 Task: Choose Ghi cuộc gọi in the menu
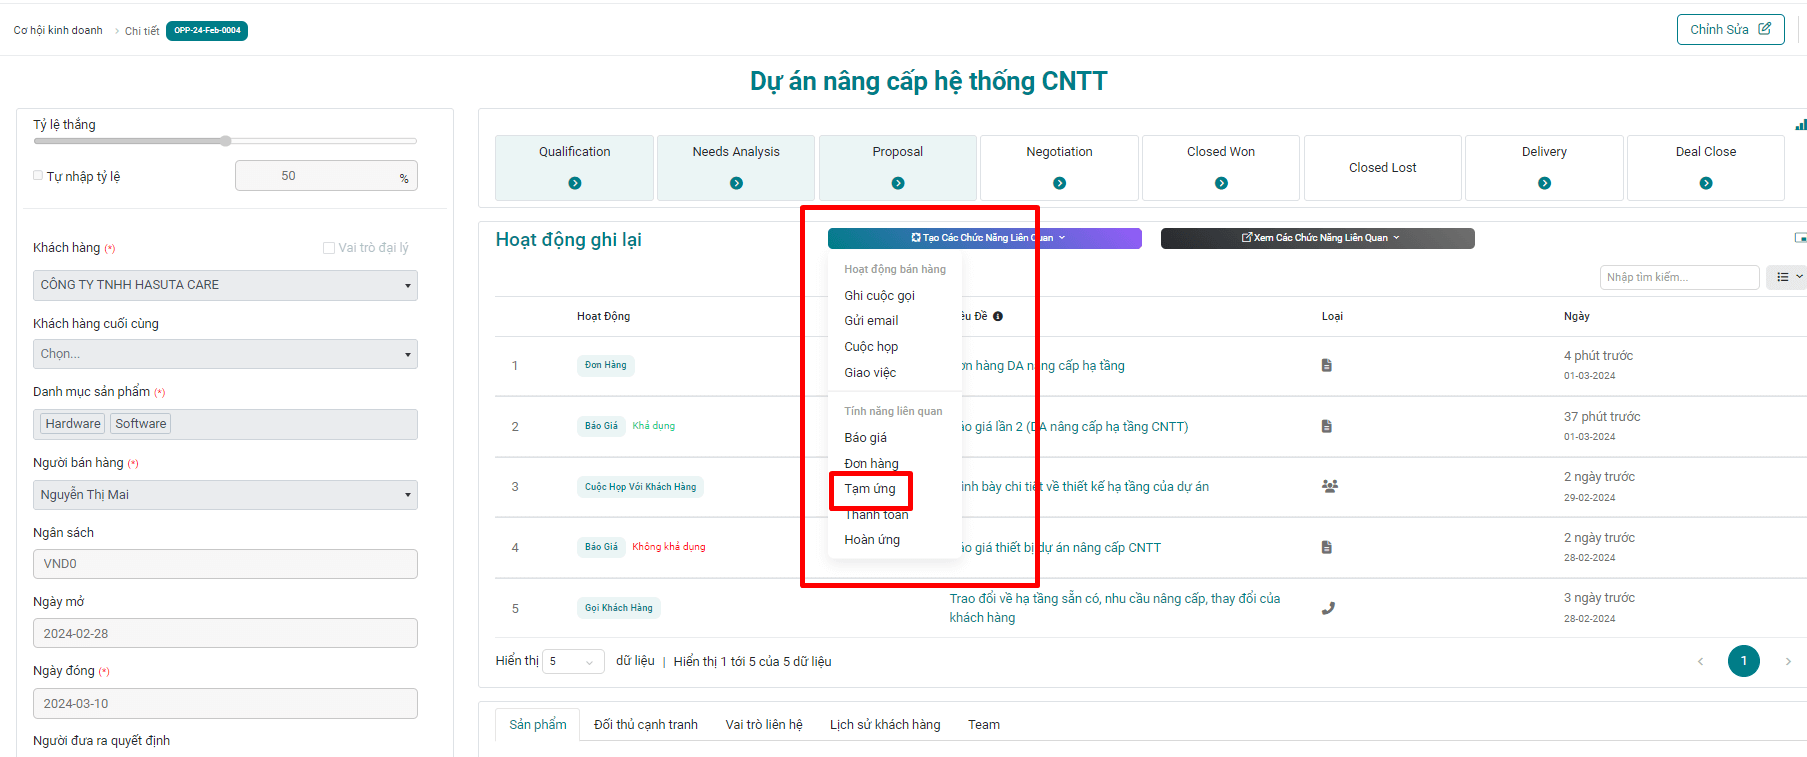pos(879,295)
